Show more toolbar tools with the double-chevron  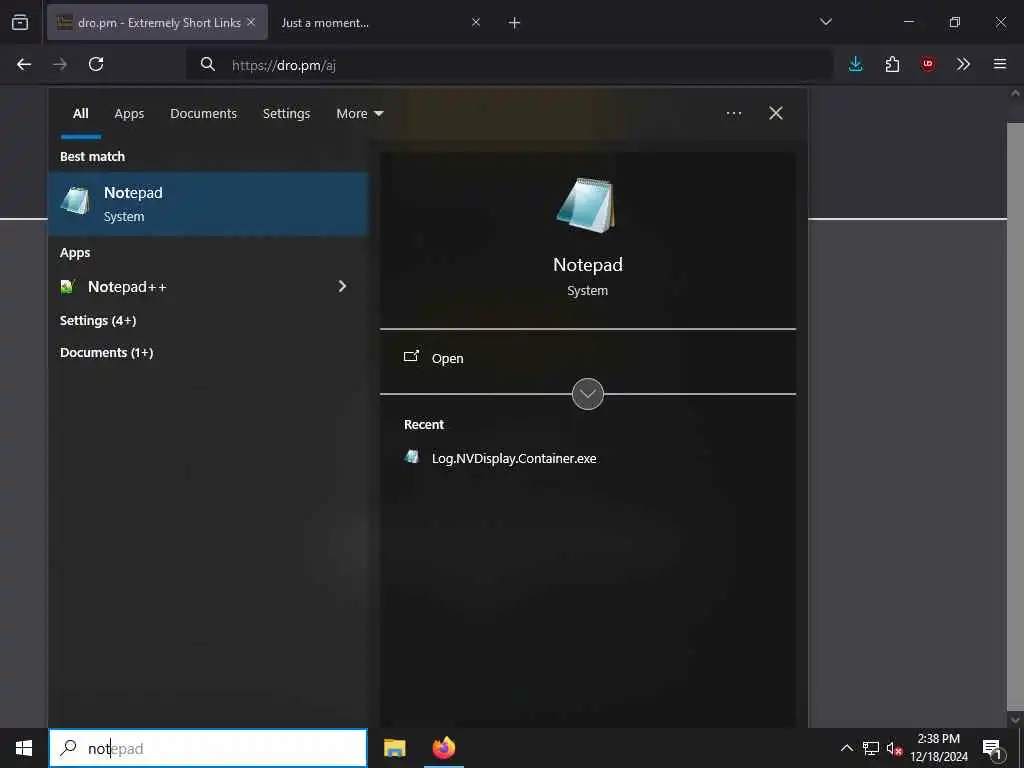pyautogui.click(x=963, y=64)
